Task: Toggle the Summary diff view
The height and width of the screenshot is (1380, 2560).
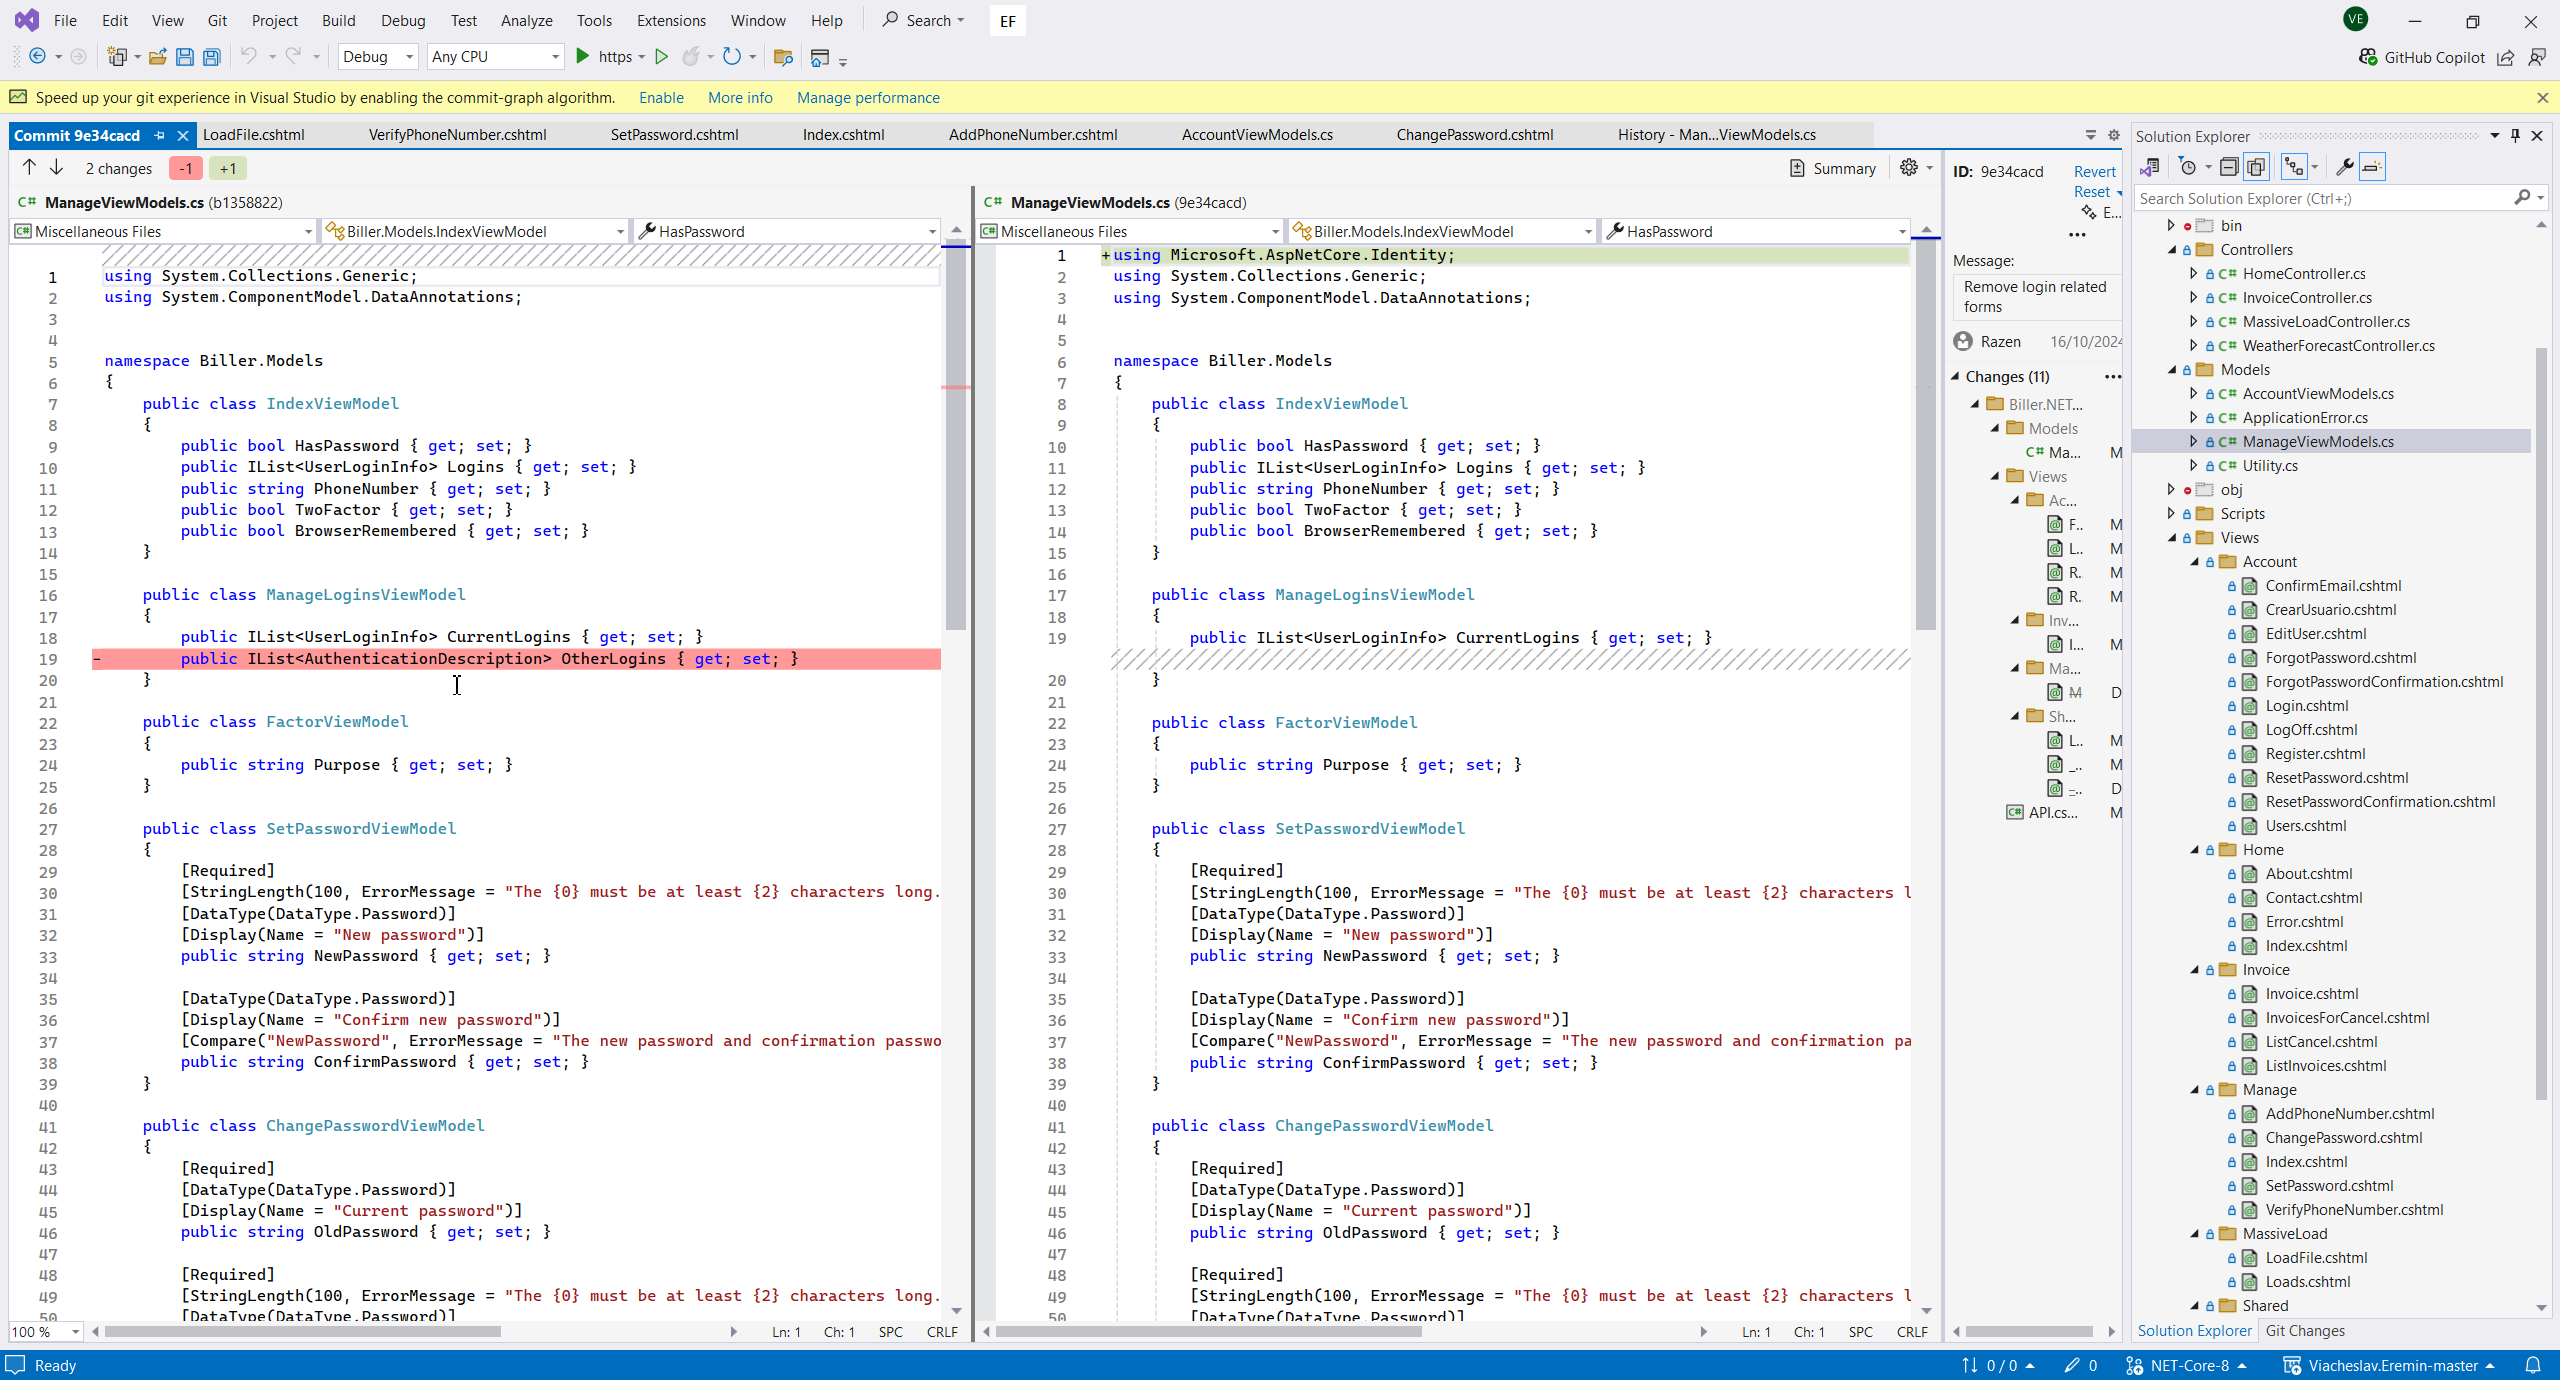Action: (1833, 168)
